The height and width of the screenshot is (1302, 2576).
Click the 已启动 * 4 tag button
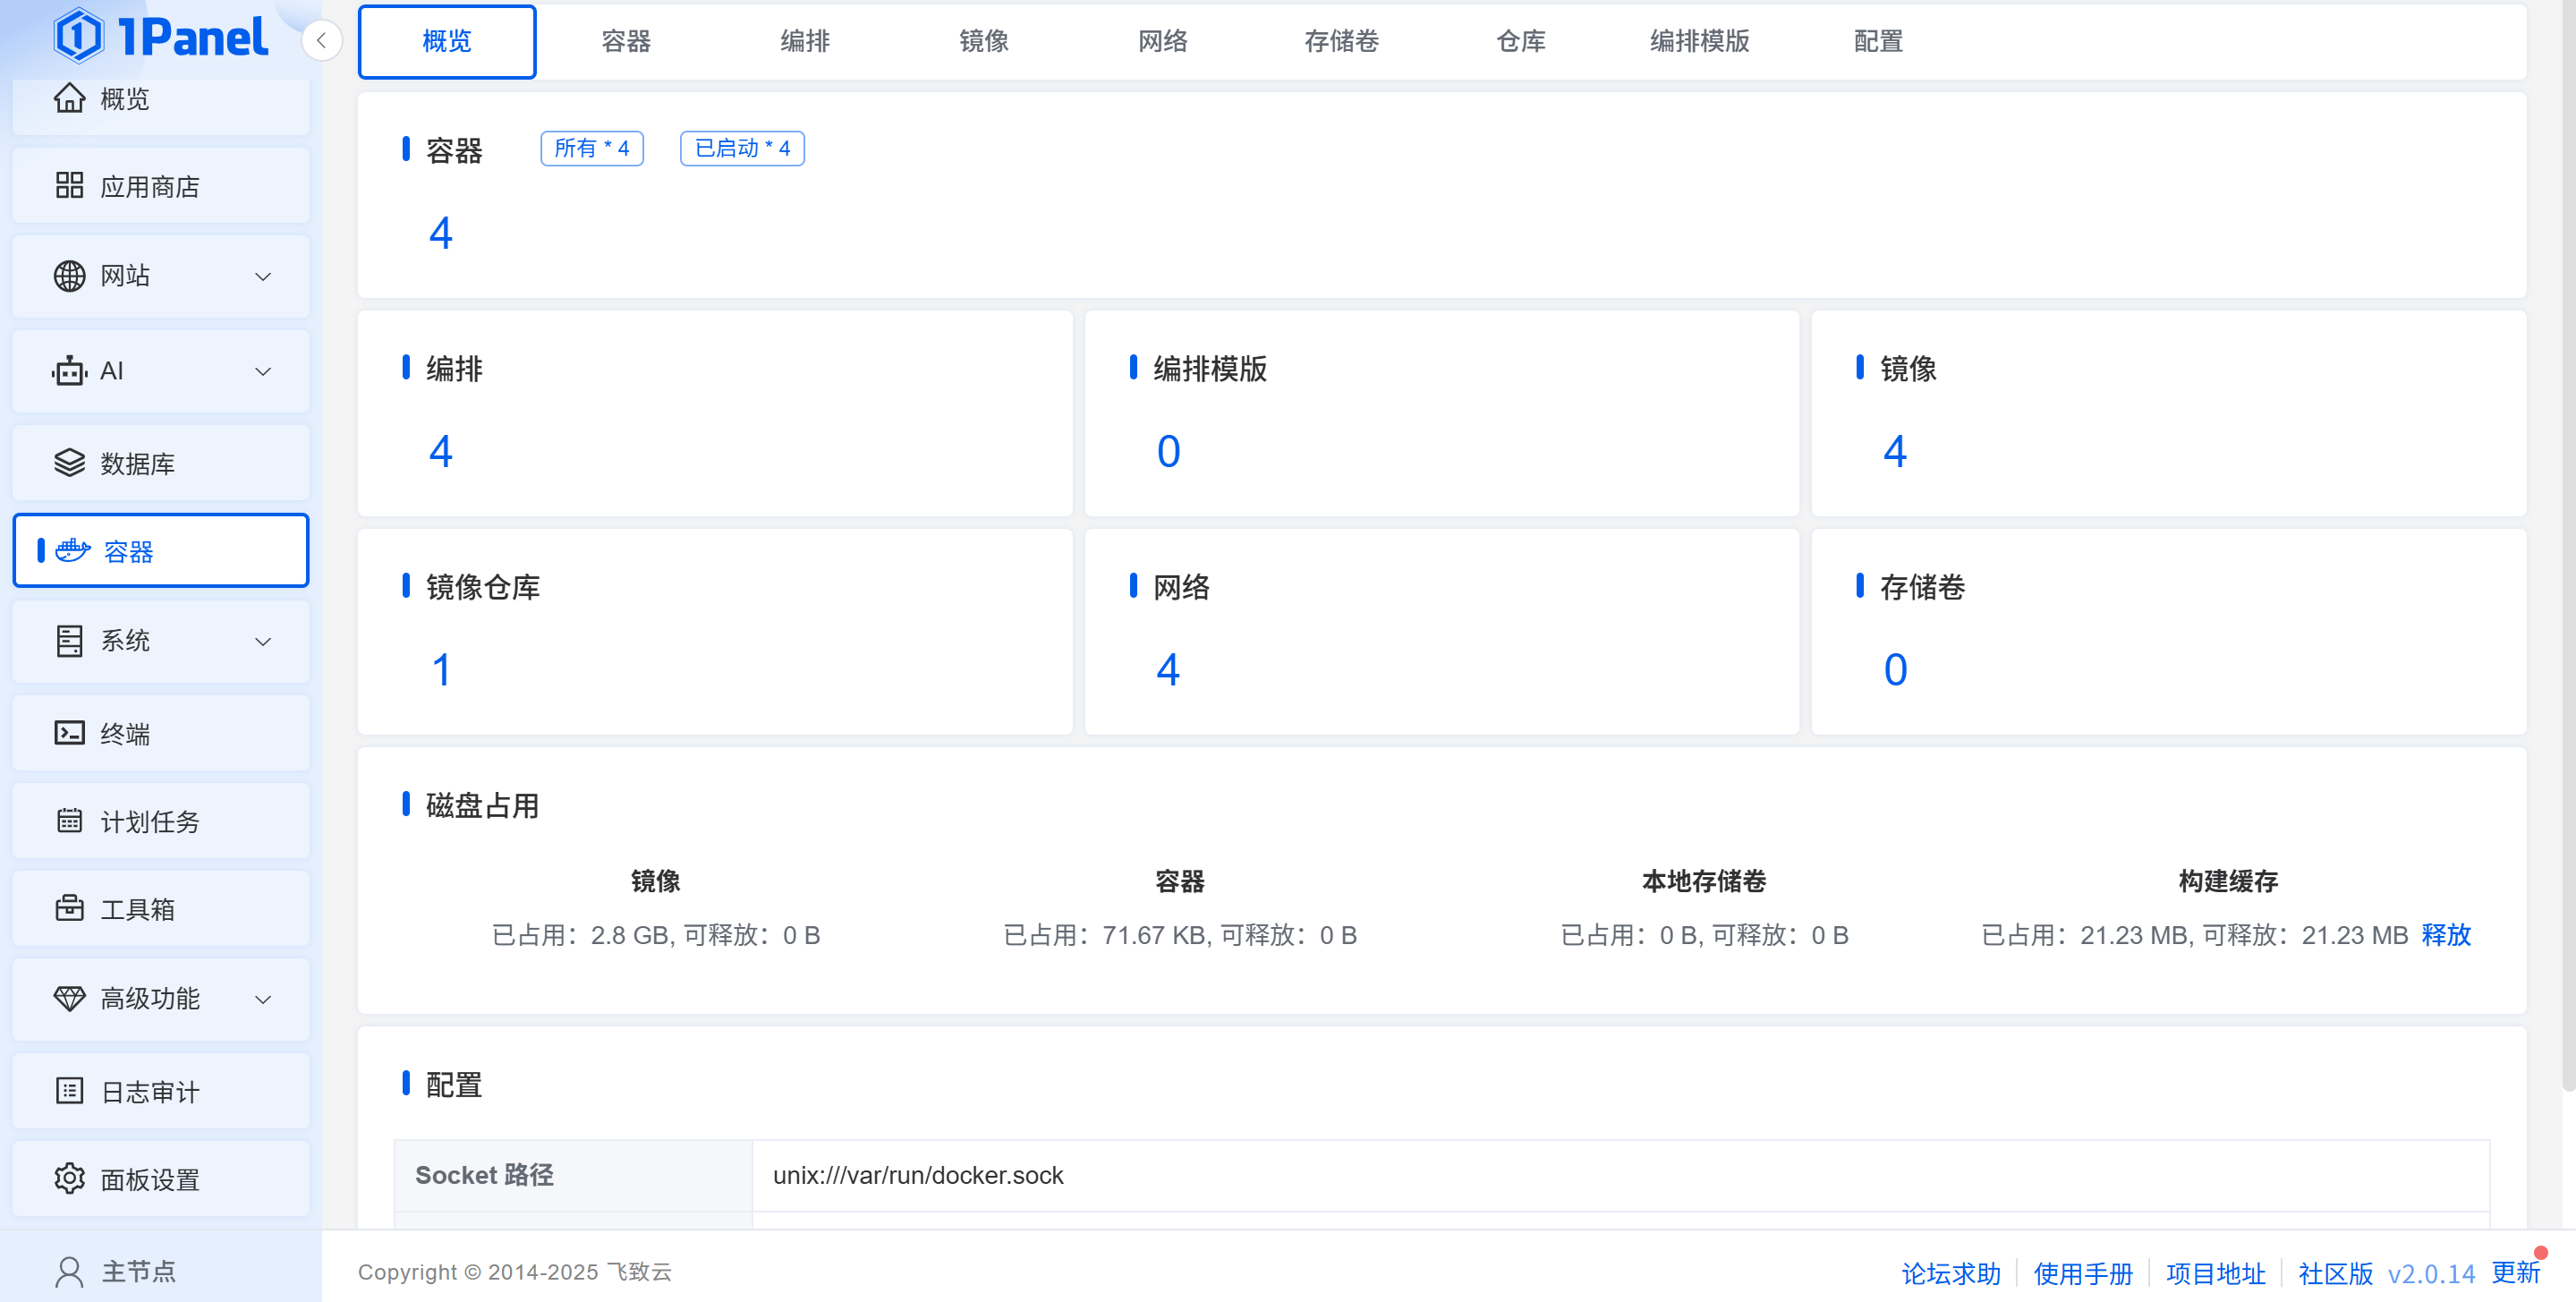coord(742,149)
